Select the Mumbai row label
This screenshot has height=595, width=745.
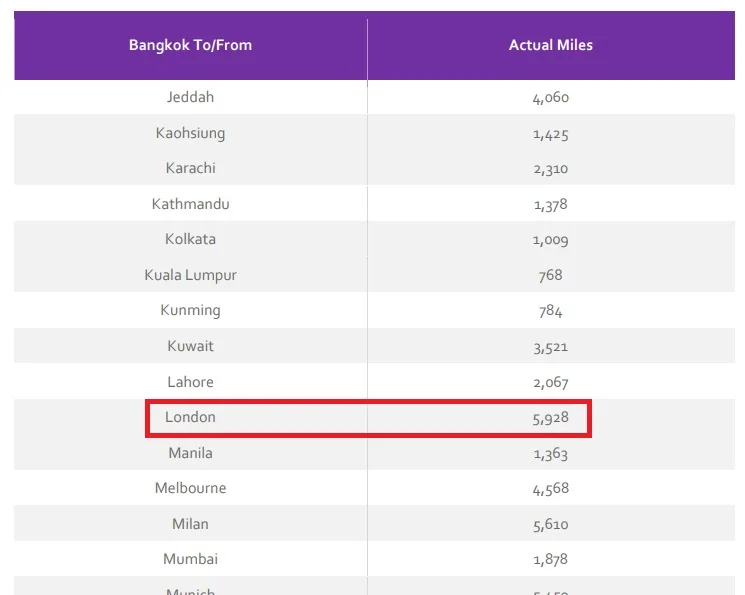[191, 559]
